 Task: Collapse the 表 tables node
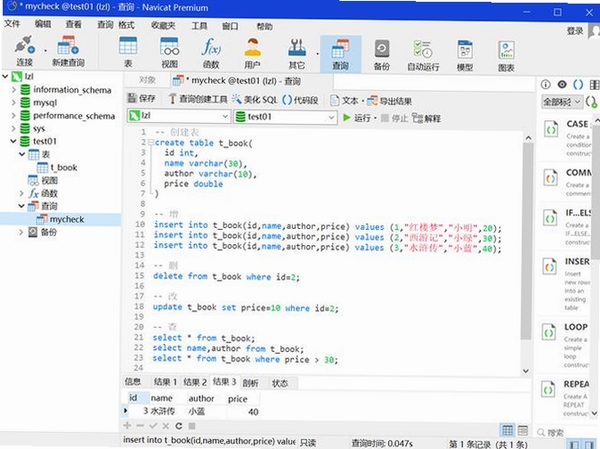coord(22,154)
